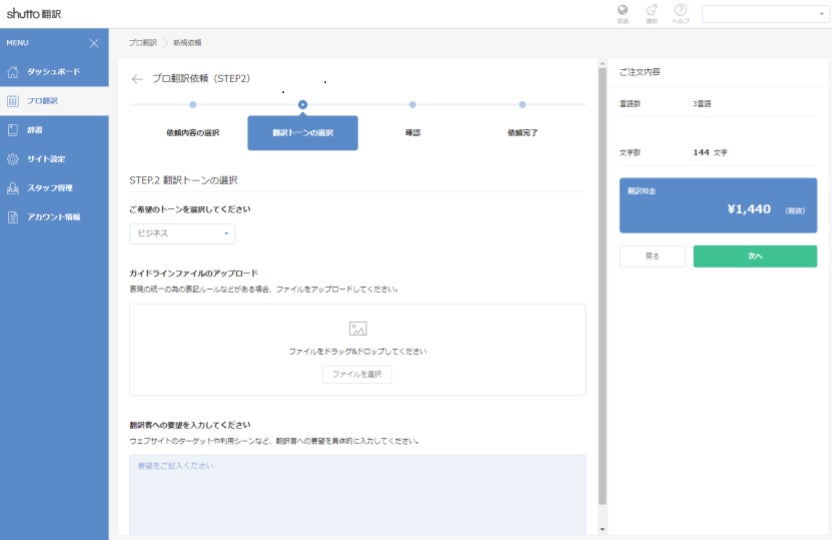The width and height of the screenshot is (832, 540).
Task: Click the 戻る button in order panel
Action: (x=652, y=256)
